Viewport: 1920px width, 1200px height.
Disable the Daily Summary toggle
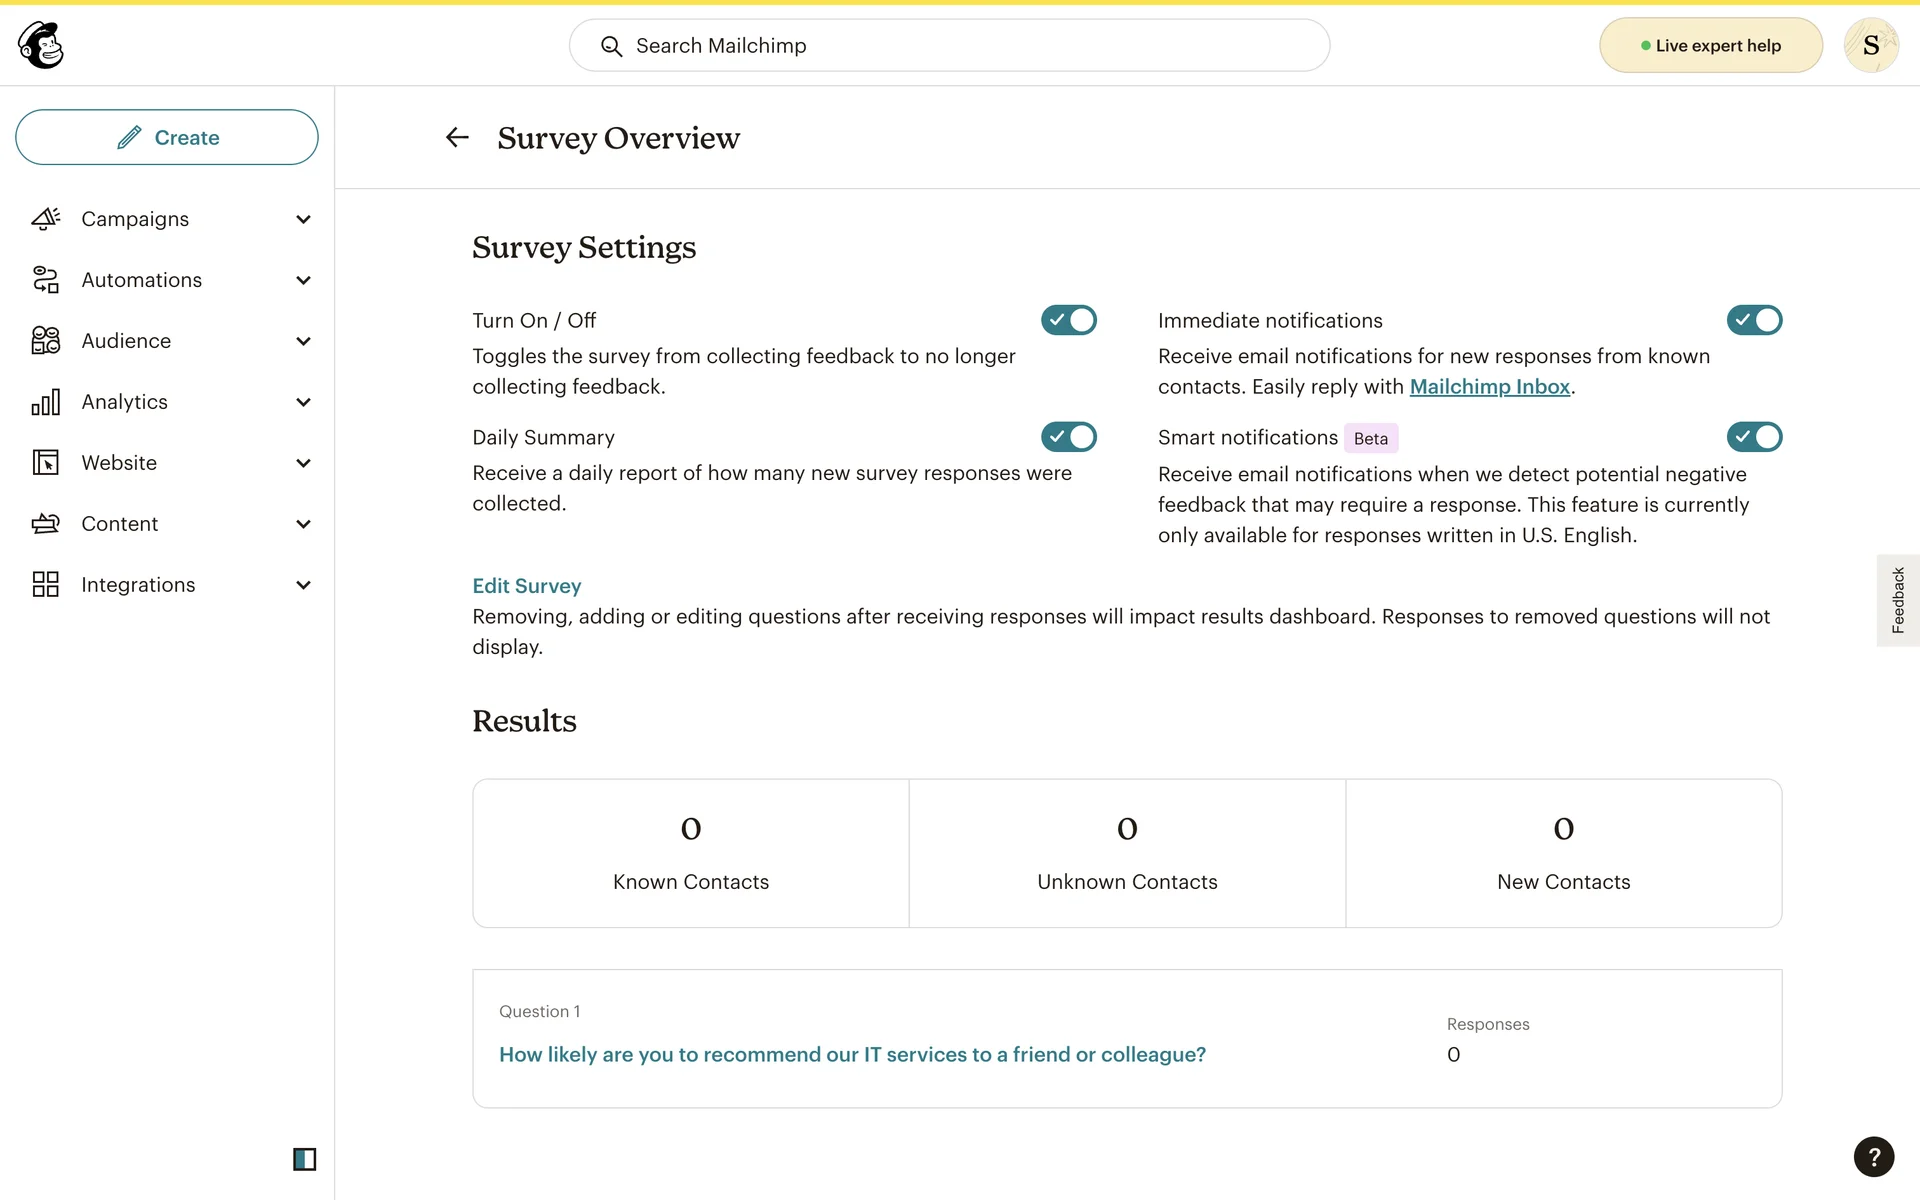[1068, 437]
